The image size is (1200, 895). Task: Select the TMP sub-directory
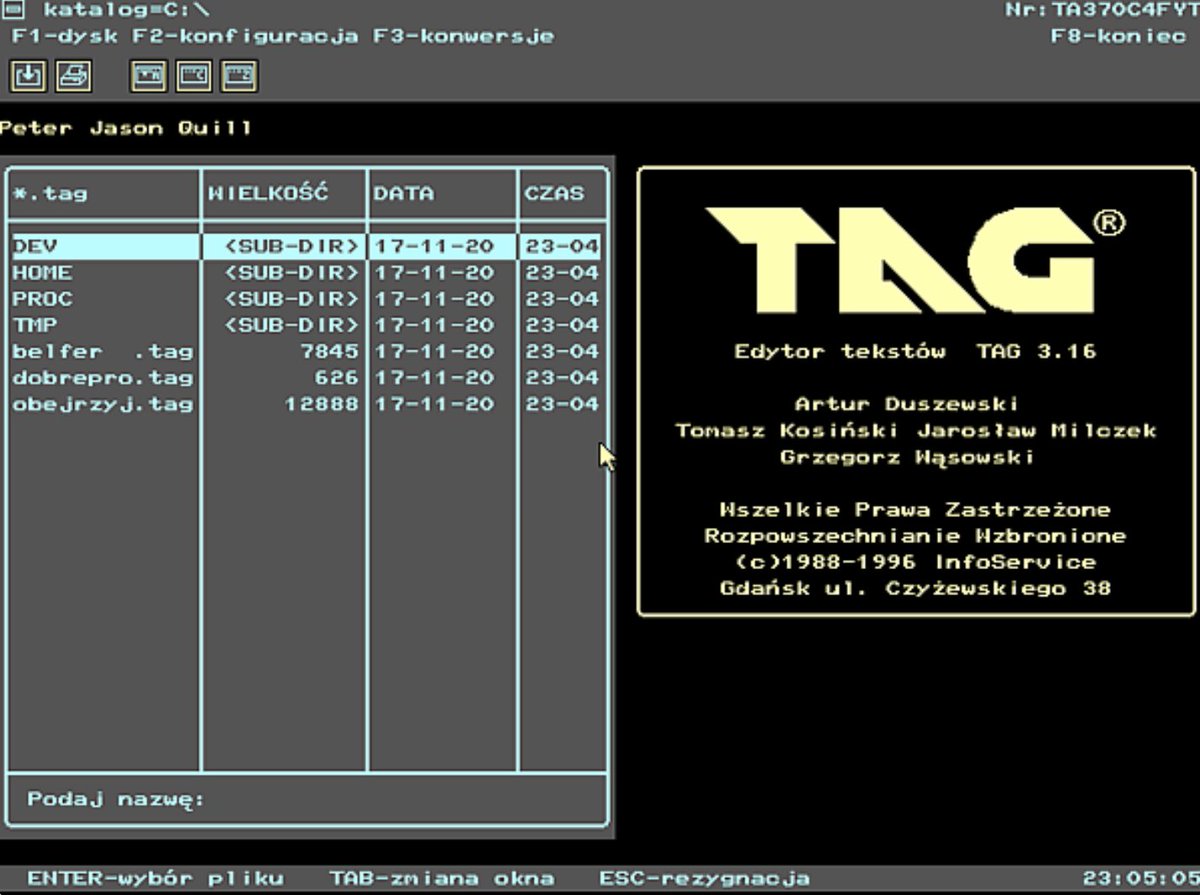coord(306,325)
